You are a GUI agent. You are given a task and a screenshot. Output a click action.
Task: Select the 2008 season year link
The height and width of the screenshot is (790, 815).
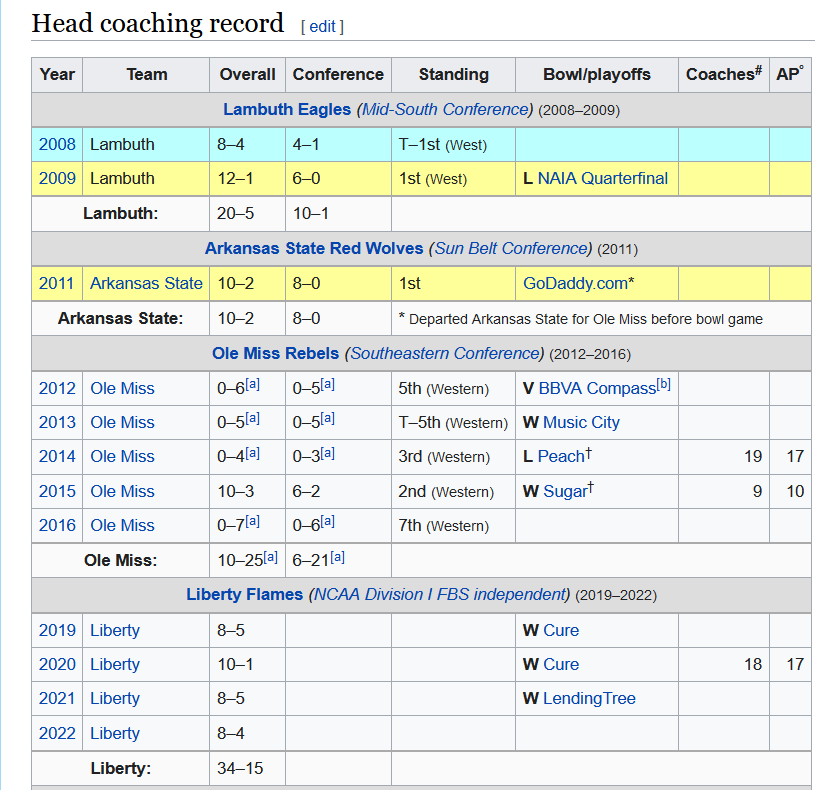pyautogui.click(x=57, y=144)
